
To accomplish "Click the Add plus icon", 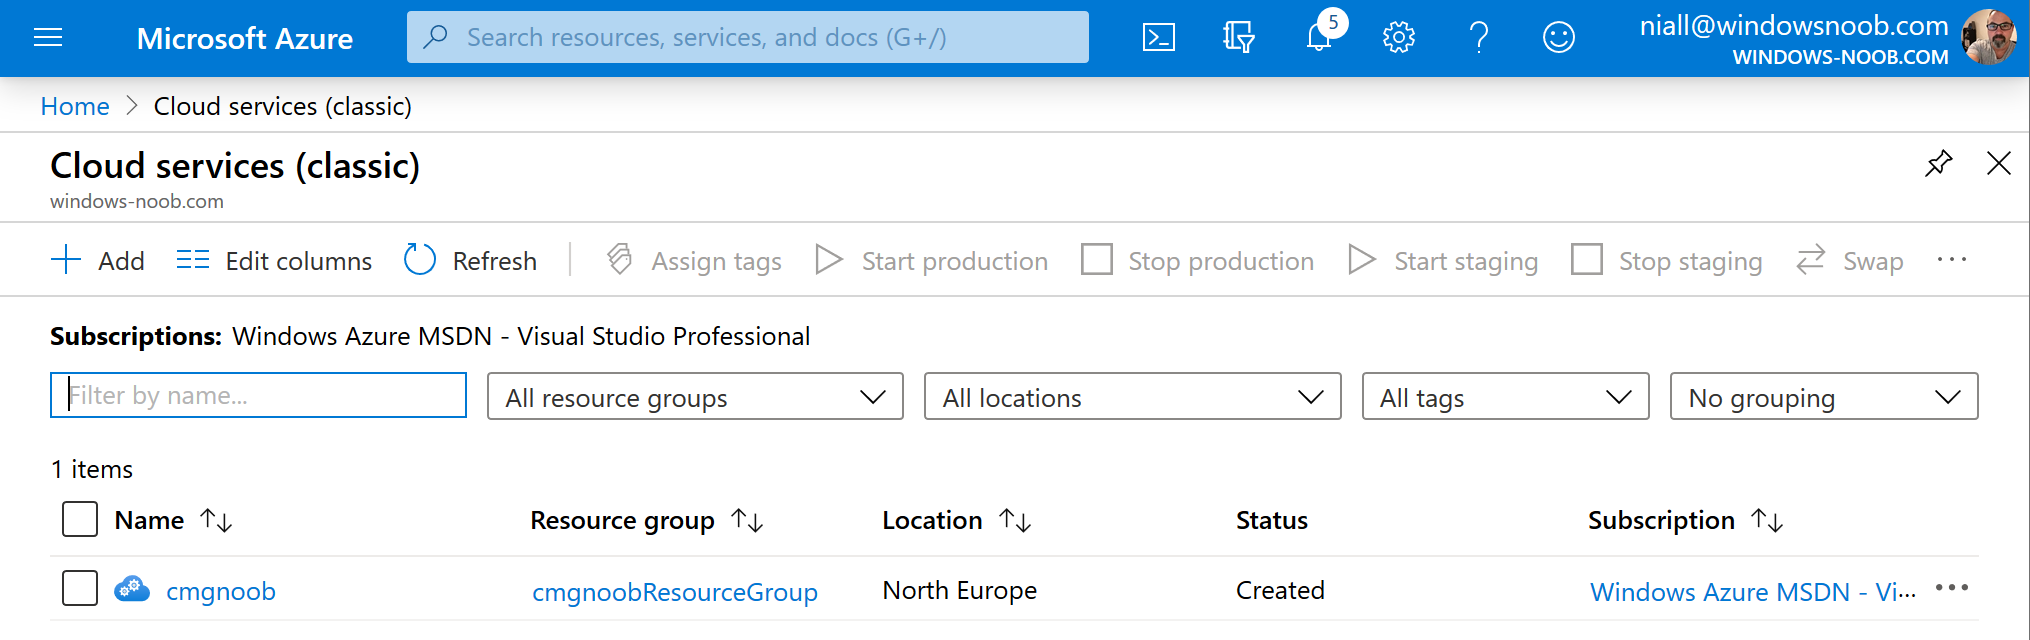I will coord(66,260).
